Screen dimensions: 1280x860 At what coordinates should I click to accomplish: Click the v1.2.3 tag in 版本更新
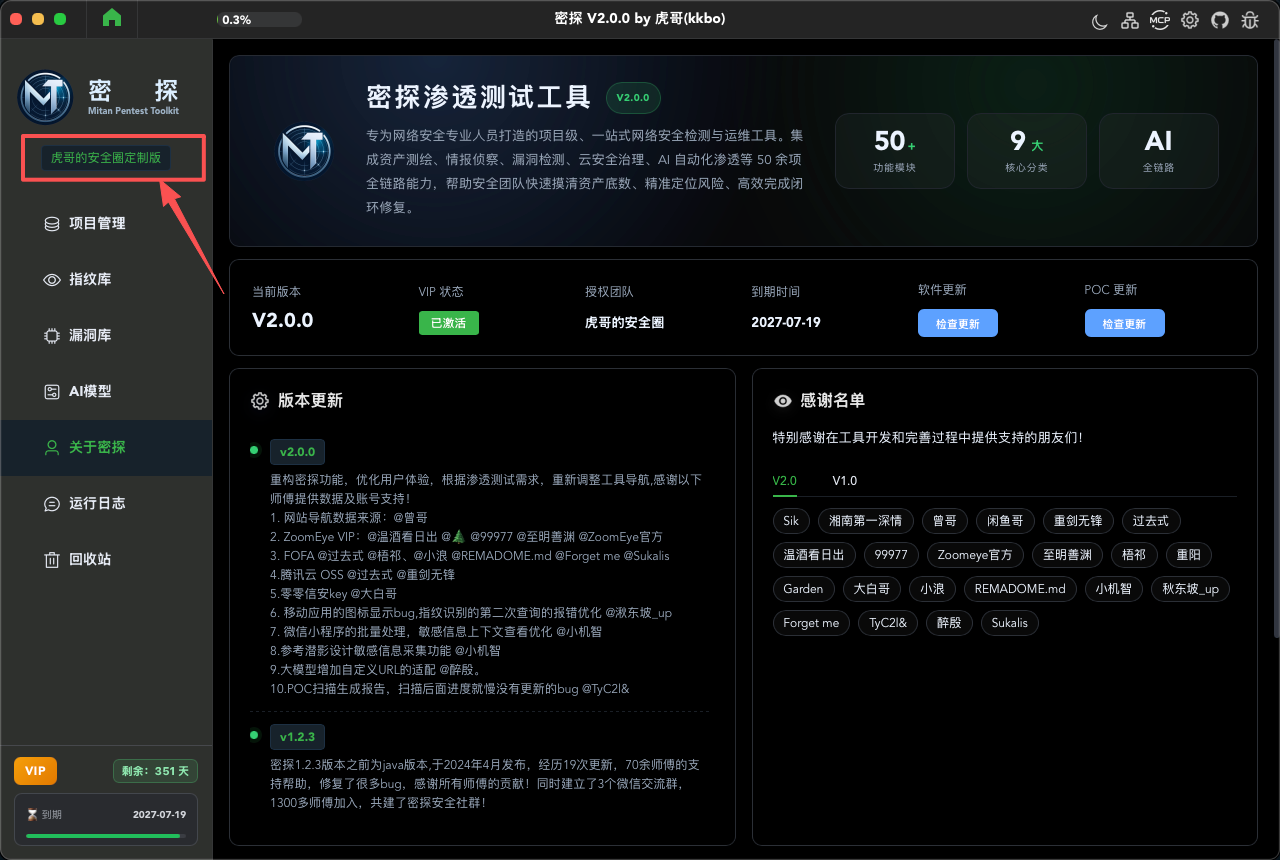[x=297, y=737]
